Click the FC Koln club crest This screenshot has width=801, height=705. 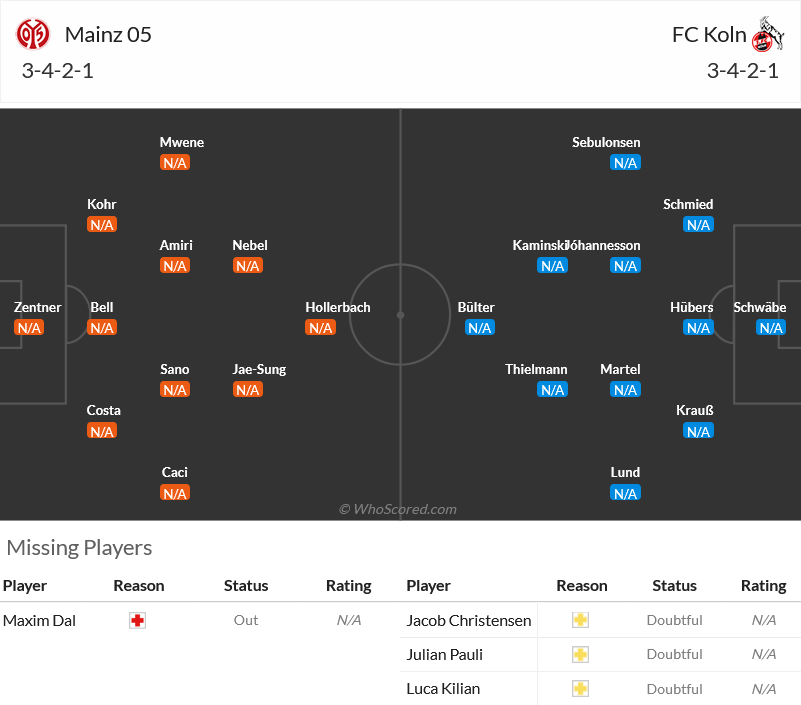point(768,35)
